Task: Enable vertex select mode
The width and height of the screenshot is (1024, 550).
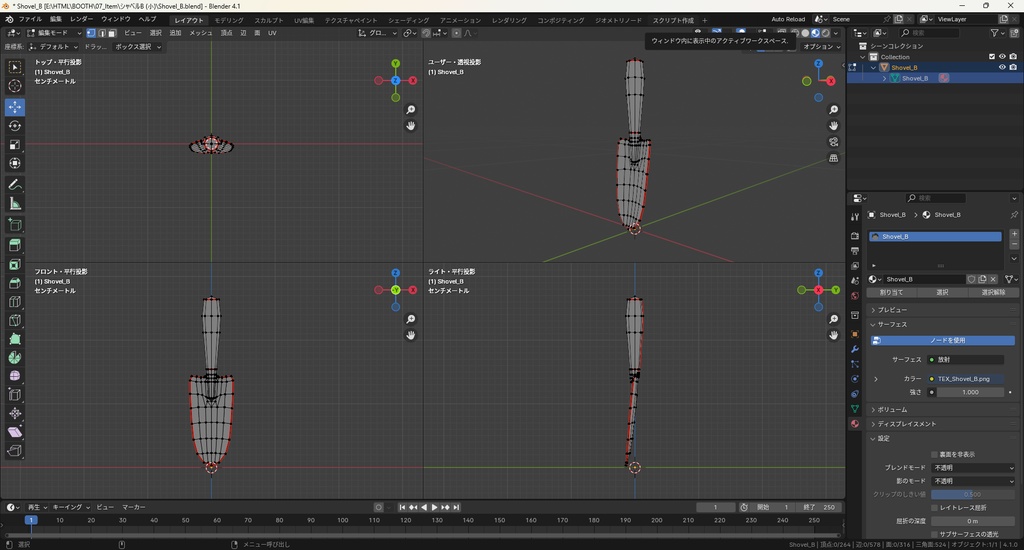Action: click(91, 33)
